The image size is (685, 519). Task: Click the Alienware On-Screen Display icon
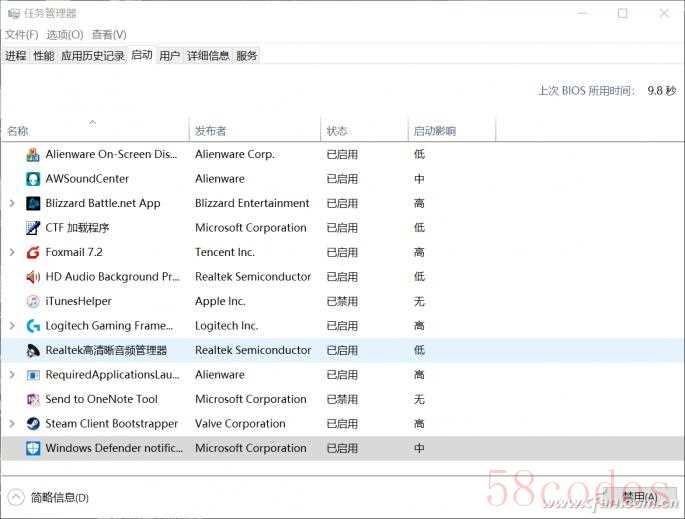(33, 155)
